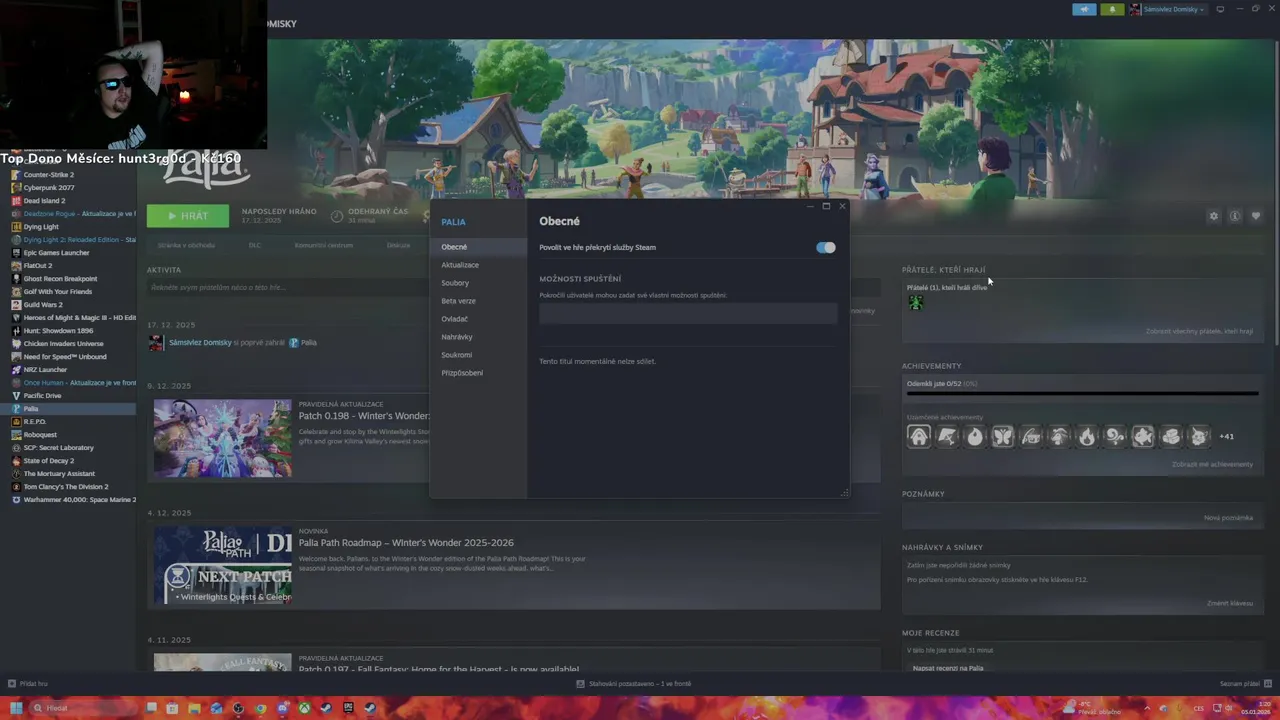Select Roboquest in library list

68,435
